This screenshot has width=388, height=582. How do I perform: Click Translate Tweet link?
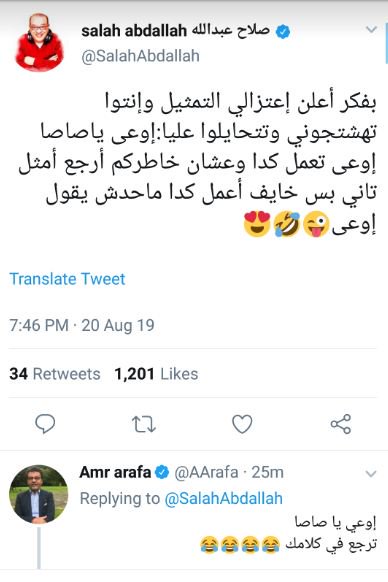[67, 279]
